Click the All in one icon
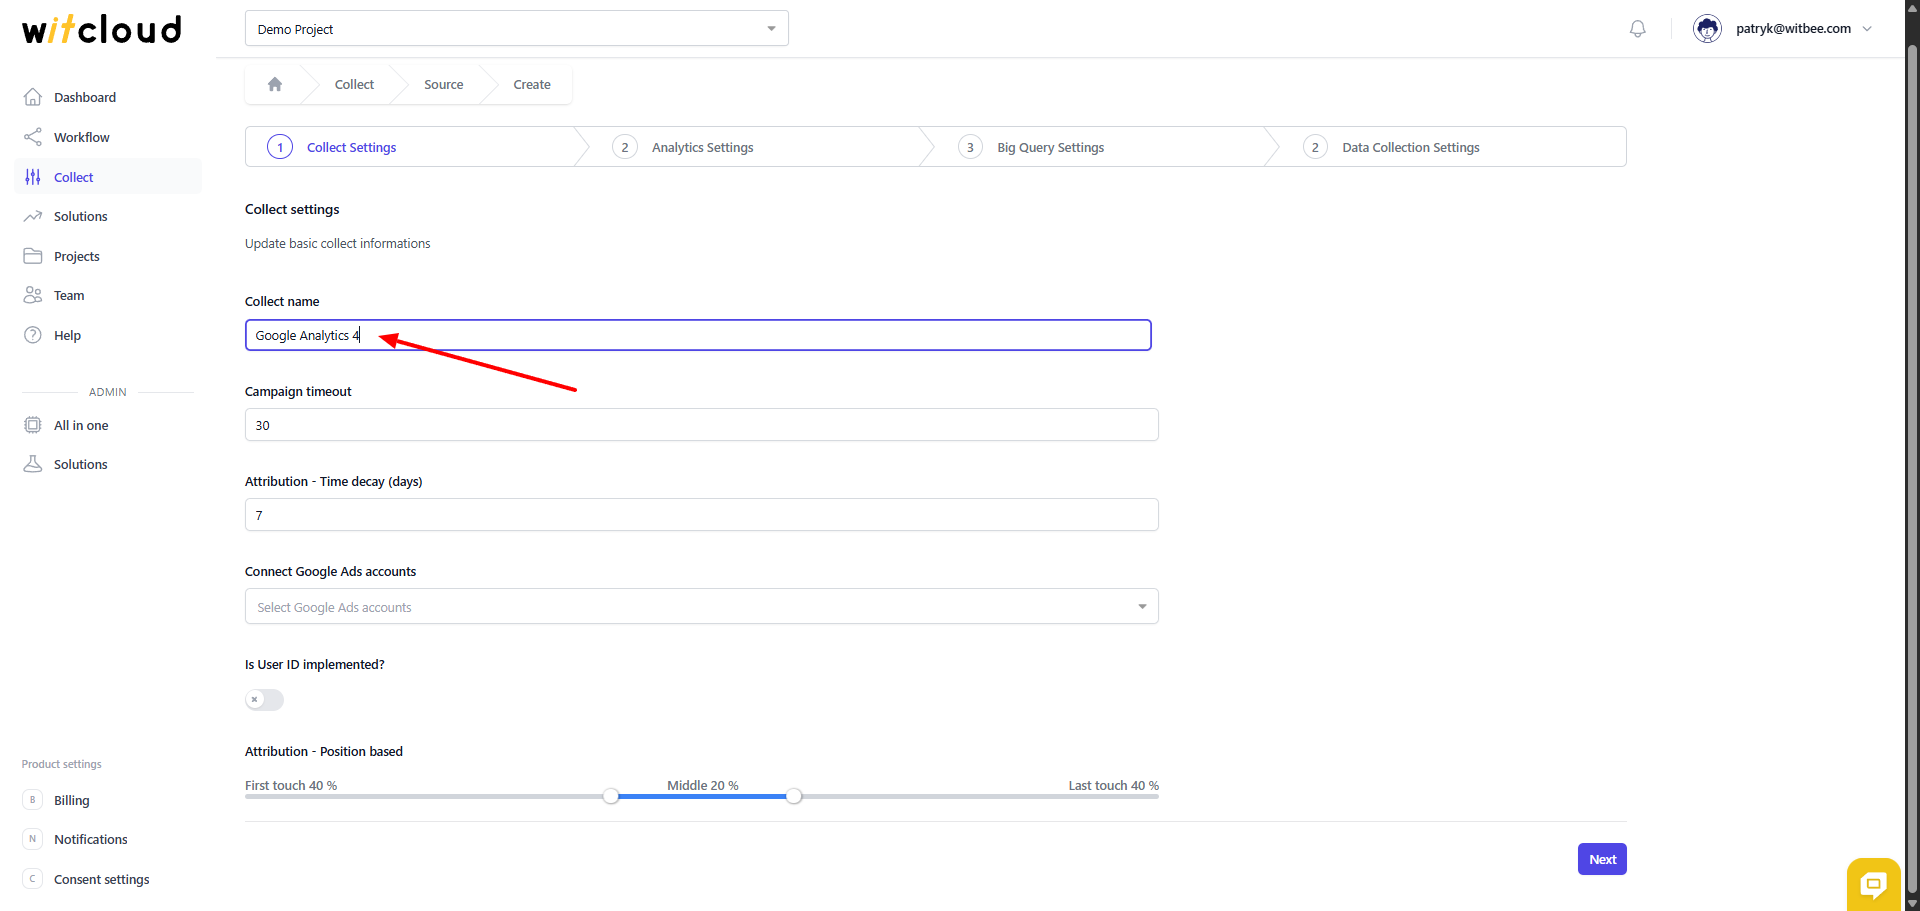This screenshot has height=911, width=1920. [33, 425]
